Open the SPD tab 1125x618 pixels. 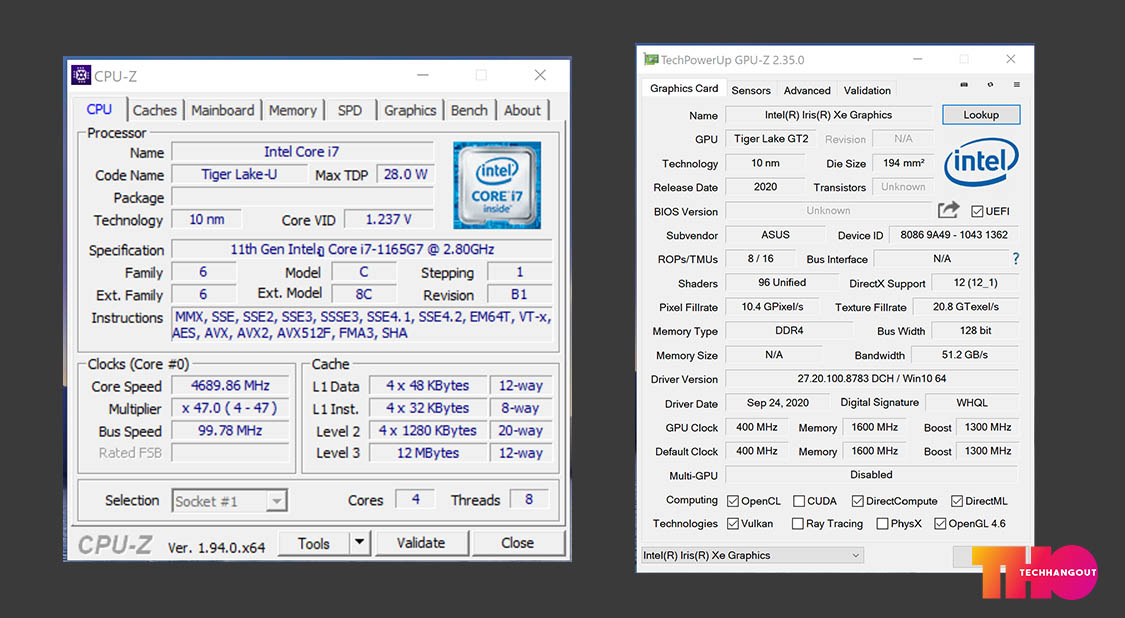(x=350, y=111)
